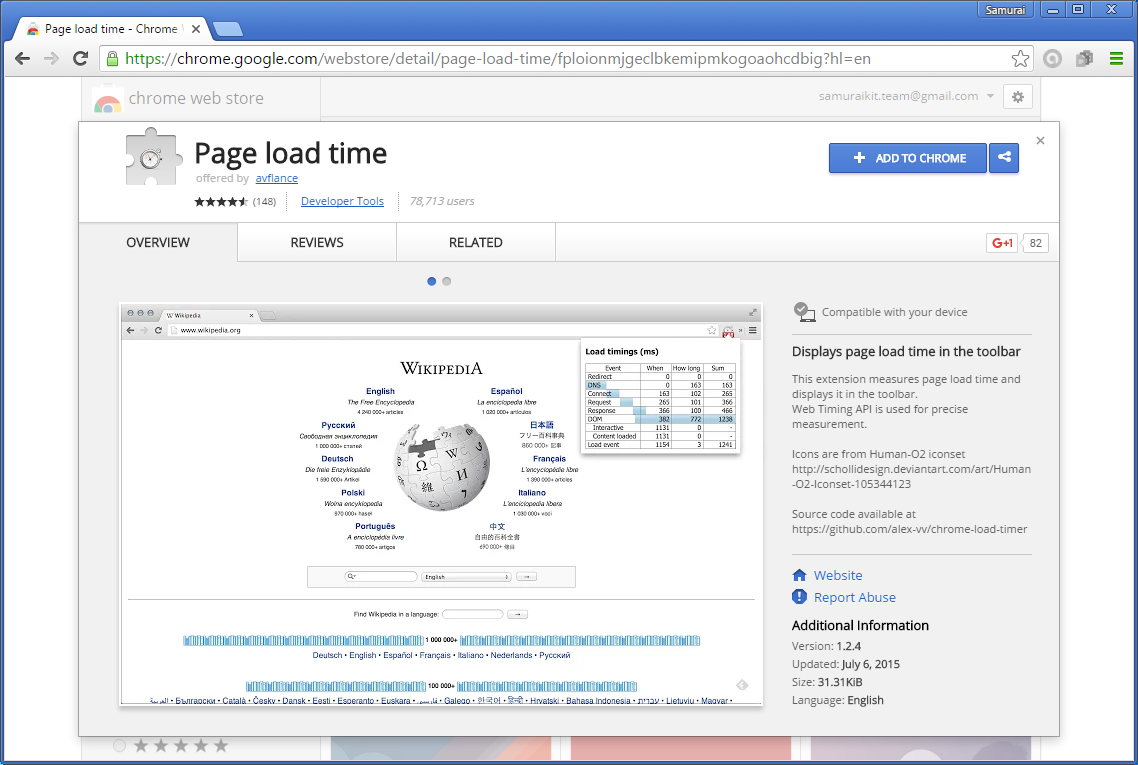The height and width of the screenshot is (765, 1138).
Task: Click the five-star rating
Action: [x=221, y=202]
